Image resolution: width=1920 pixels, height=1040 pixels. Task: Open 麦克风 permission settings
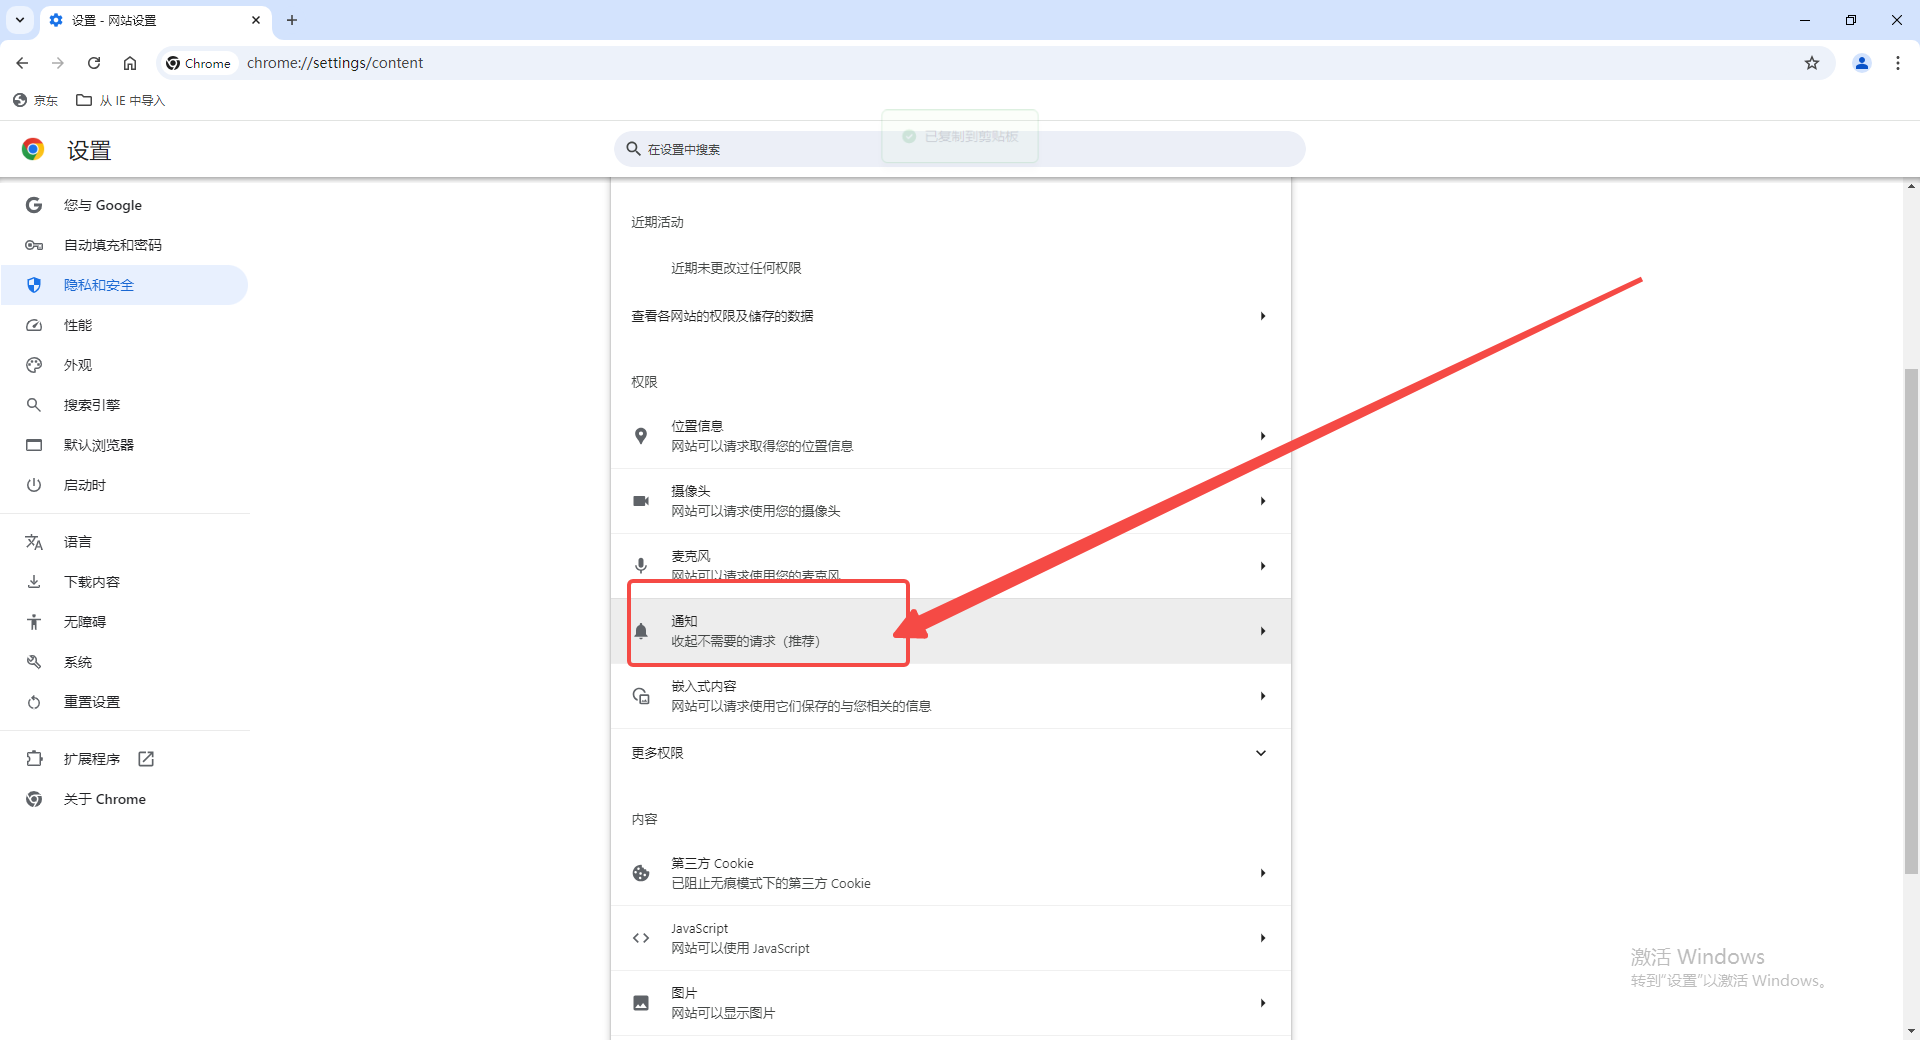pos(950,566)
